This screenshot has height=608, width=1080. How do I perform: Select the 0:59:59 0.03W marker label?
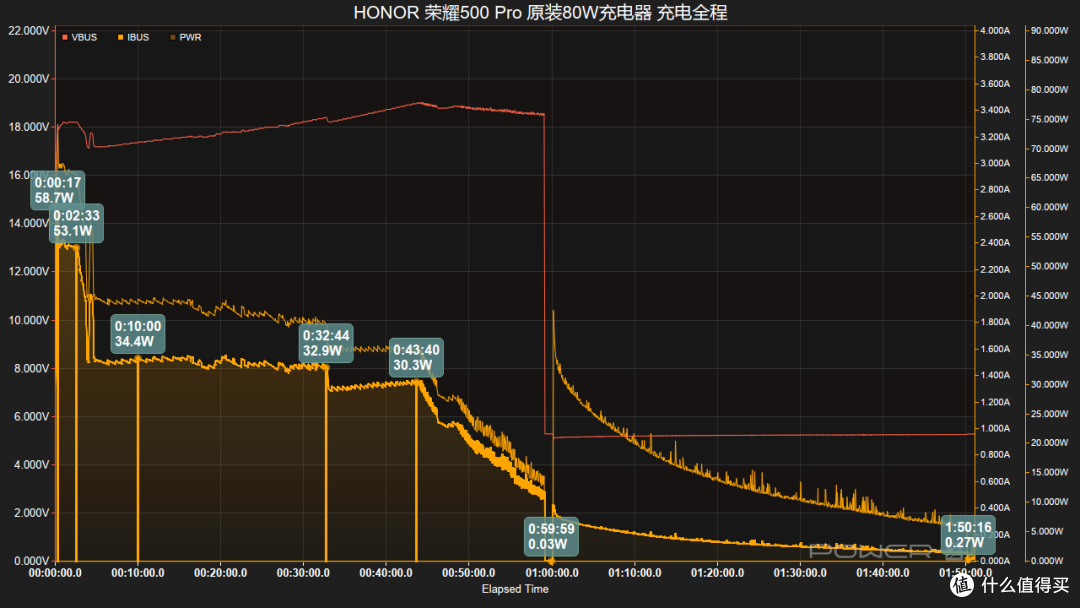551,536
